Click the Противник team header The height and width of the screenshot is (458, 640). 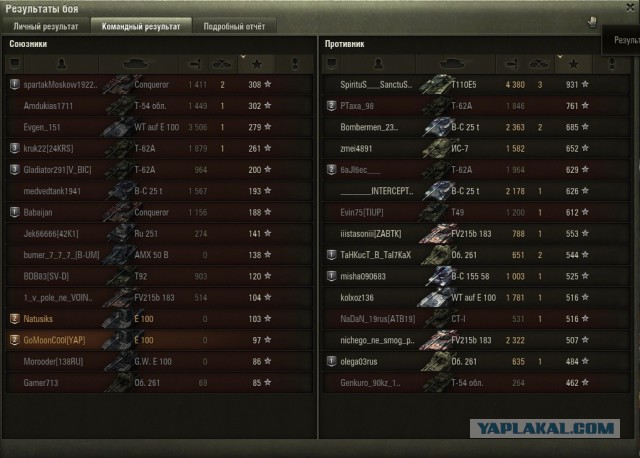pyautogui.click(x=344, y=44)
